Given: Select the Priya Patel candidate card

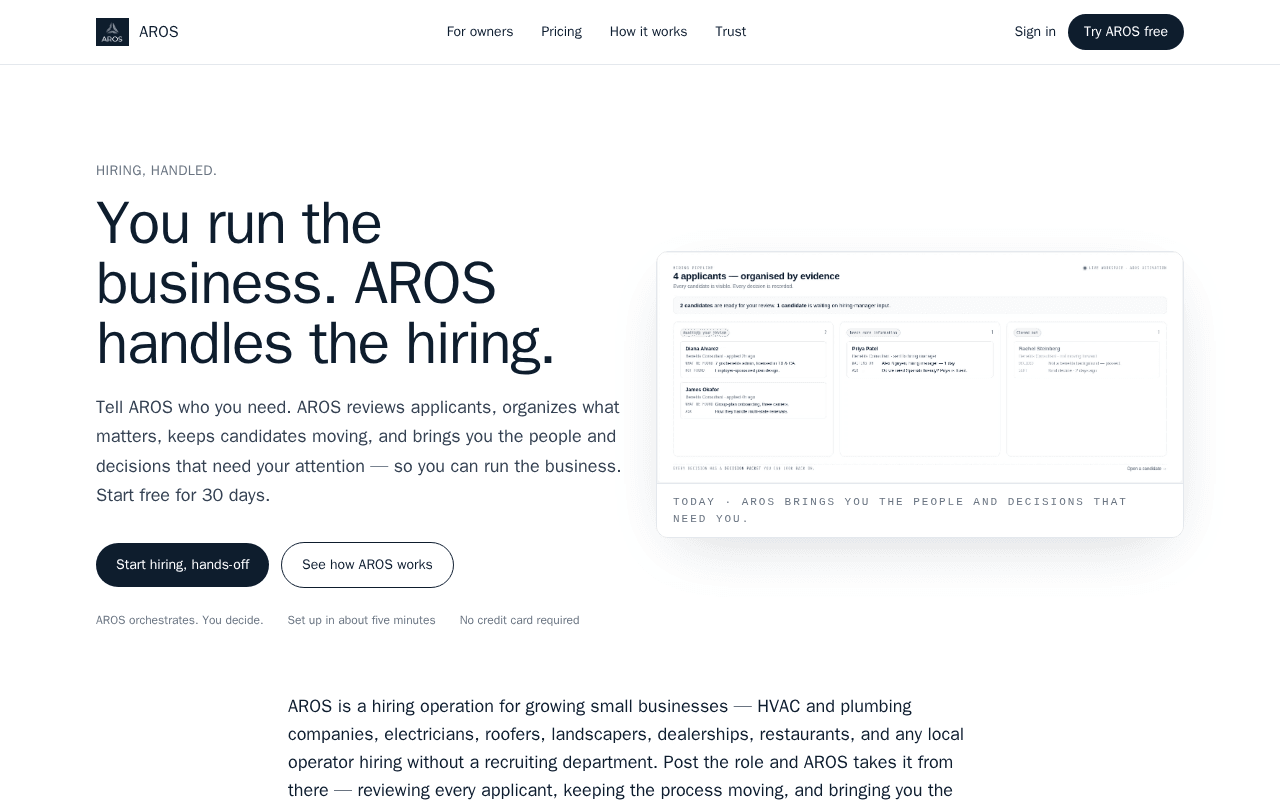Looking at the screenshot, I should pyautogui.click(x=920, y=361).
